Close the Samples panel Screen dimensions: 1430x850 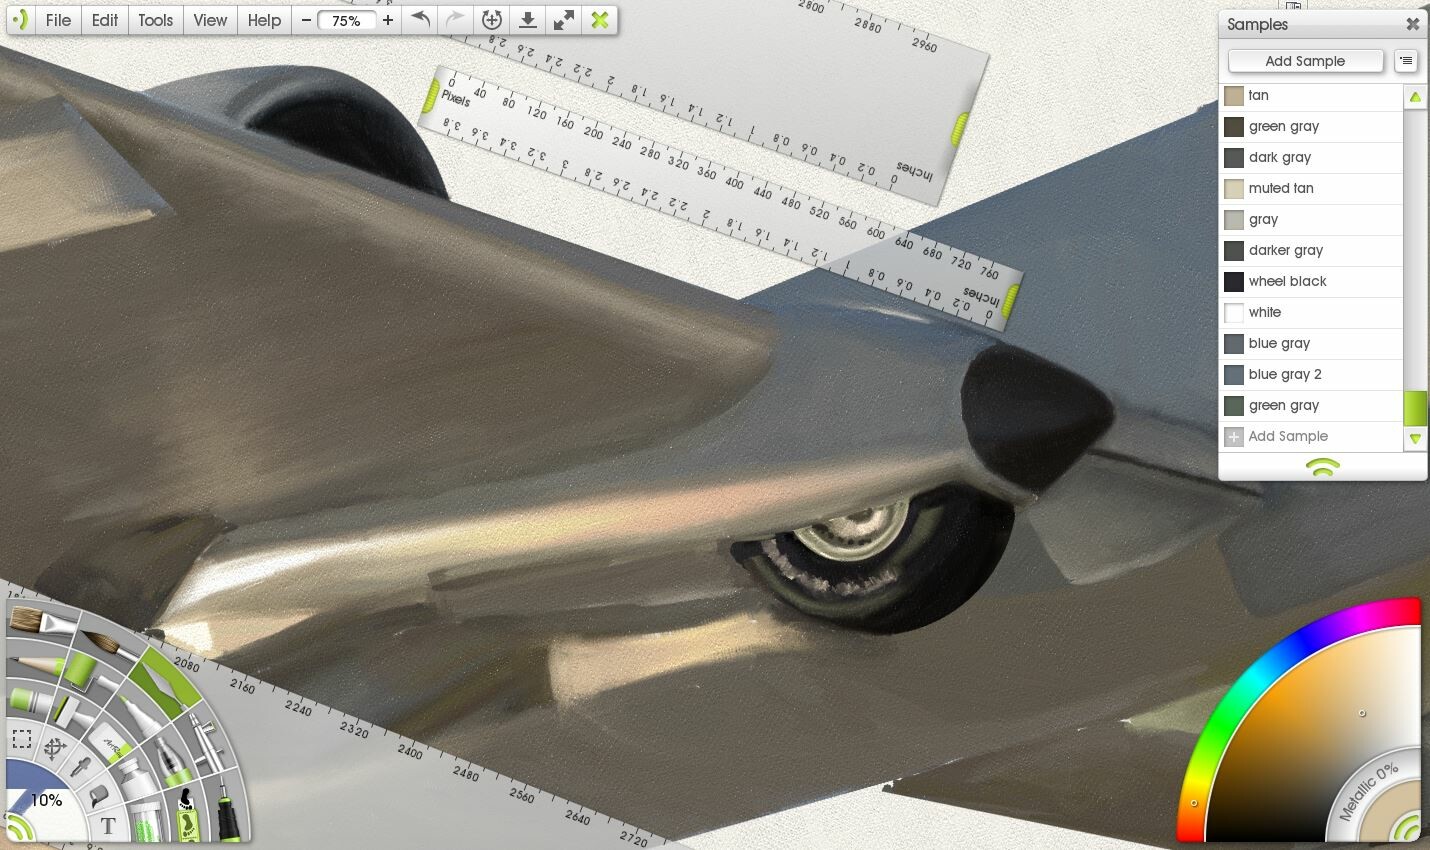(x=1412, y=24)
